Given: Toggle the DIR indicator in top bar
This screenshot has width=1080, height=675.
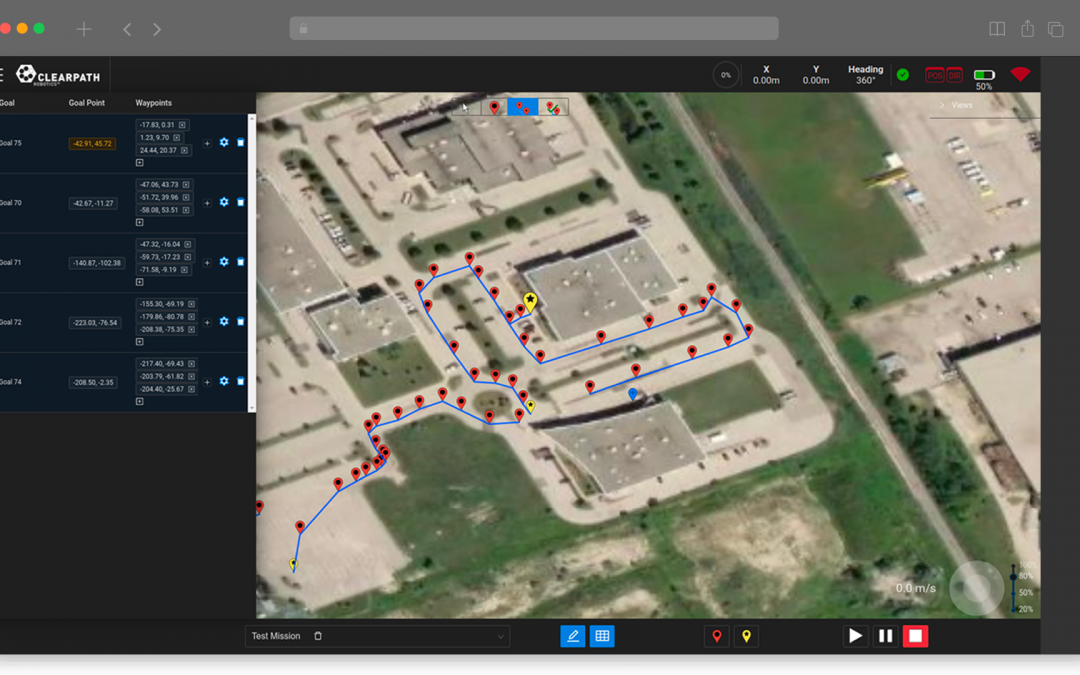Looking at the screenshot, I should point(954,75).
